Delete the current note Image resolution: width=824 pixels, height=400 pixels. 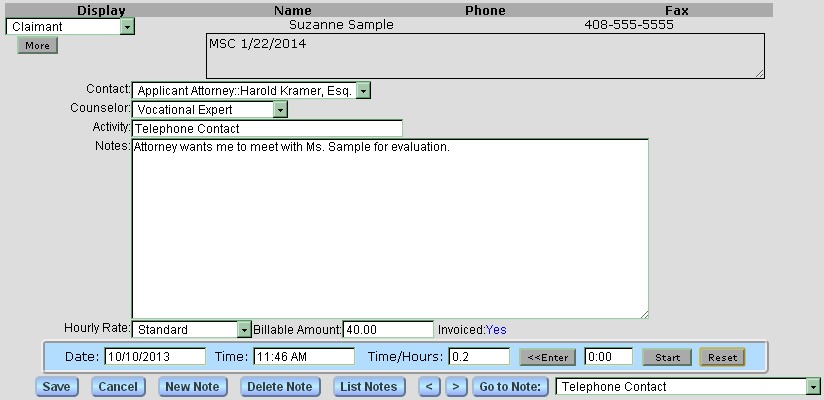point(279,387)
